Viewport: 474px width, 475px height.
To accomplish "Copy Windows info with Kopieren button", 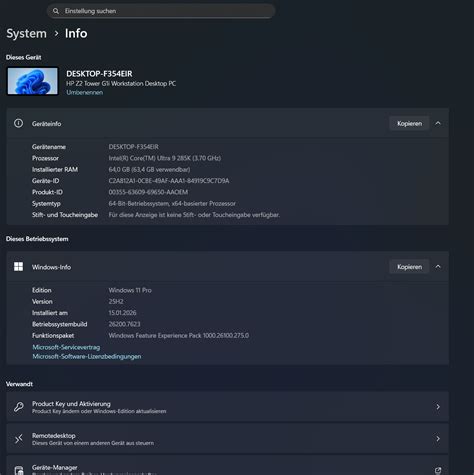I will click(x=409, y=267).
